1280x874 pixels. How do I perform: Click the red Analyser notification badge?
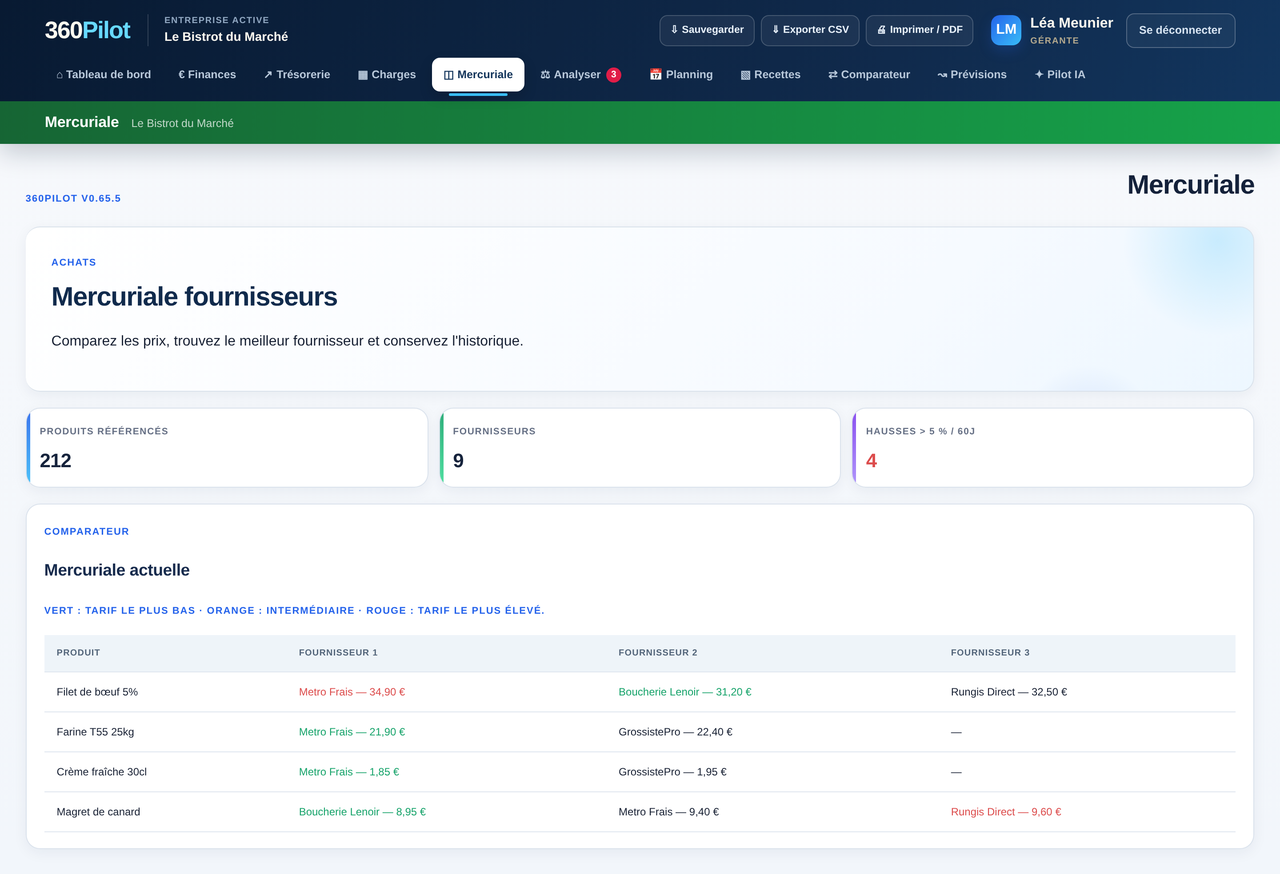613,75
